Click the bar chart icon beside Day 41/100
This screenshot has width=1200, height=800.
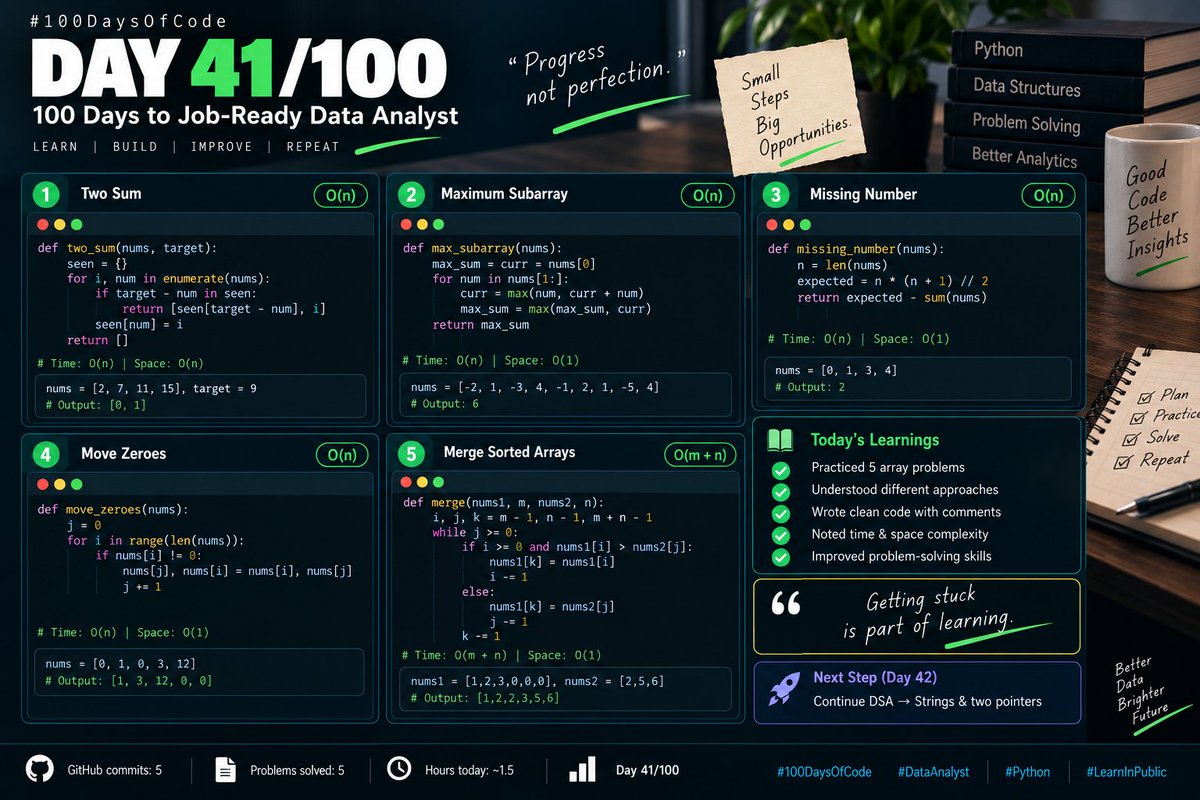click(x=582, y=768)
